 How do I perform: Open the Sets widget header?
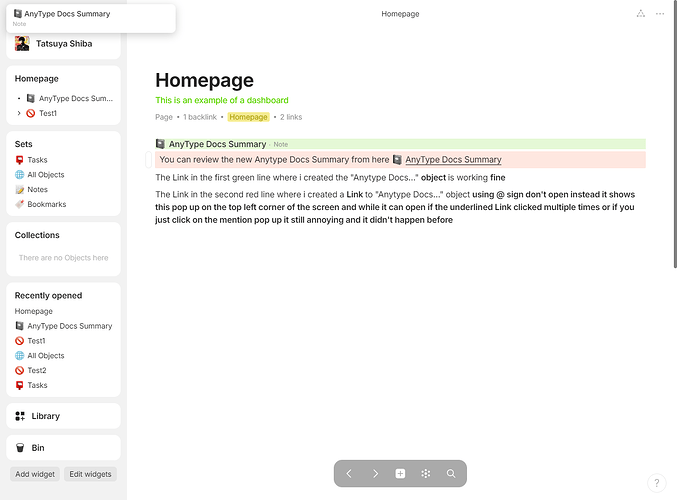pos(23,144)
